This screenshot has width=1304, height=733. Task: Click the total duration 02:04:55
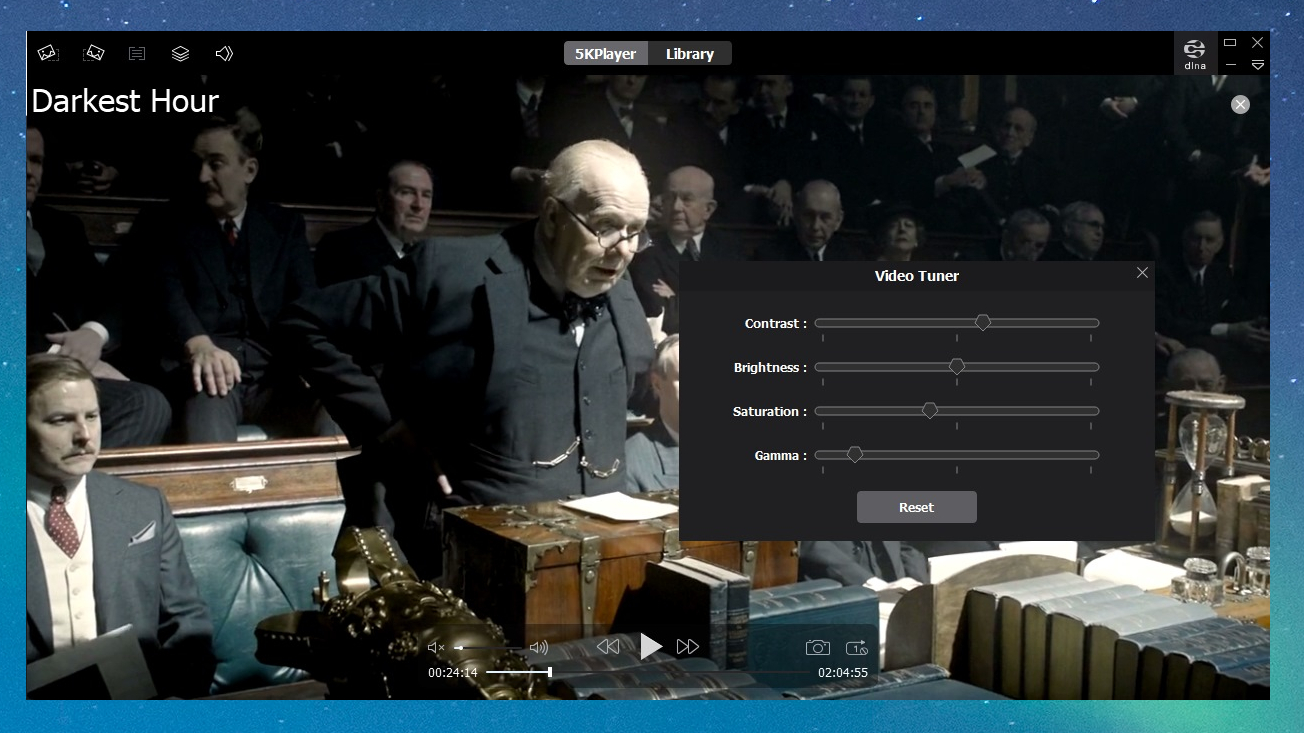click(x=843, y=673)
